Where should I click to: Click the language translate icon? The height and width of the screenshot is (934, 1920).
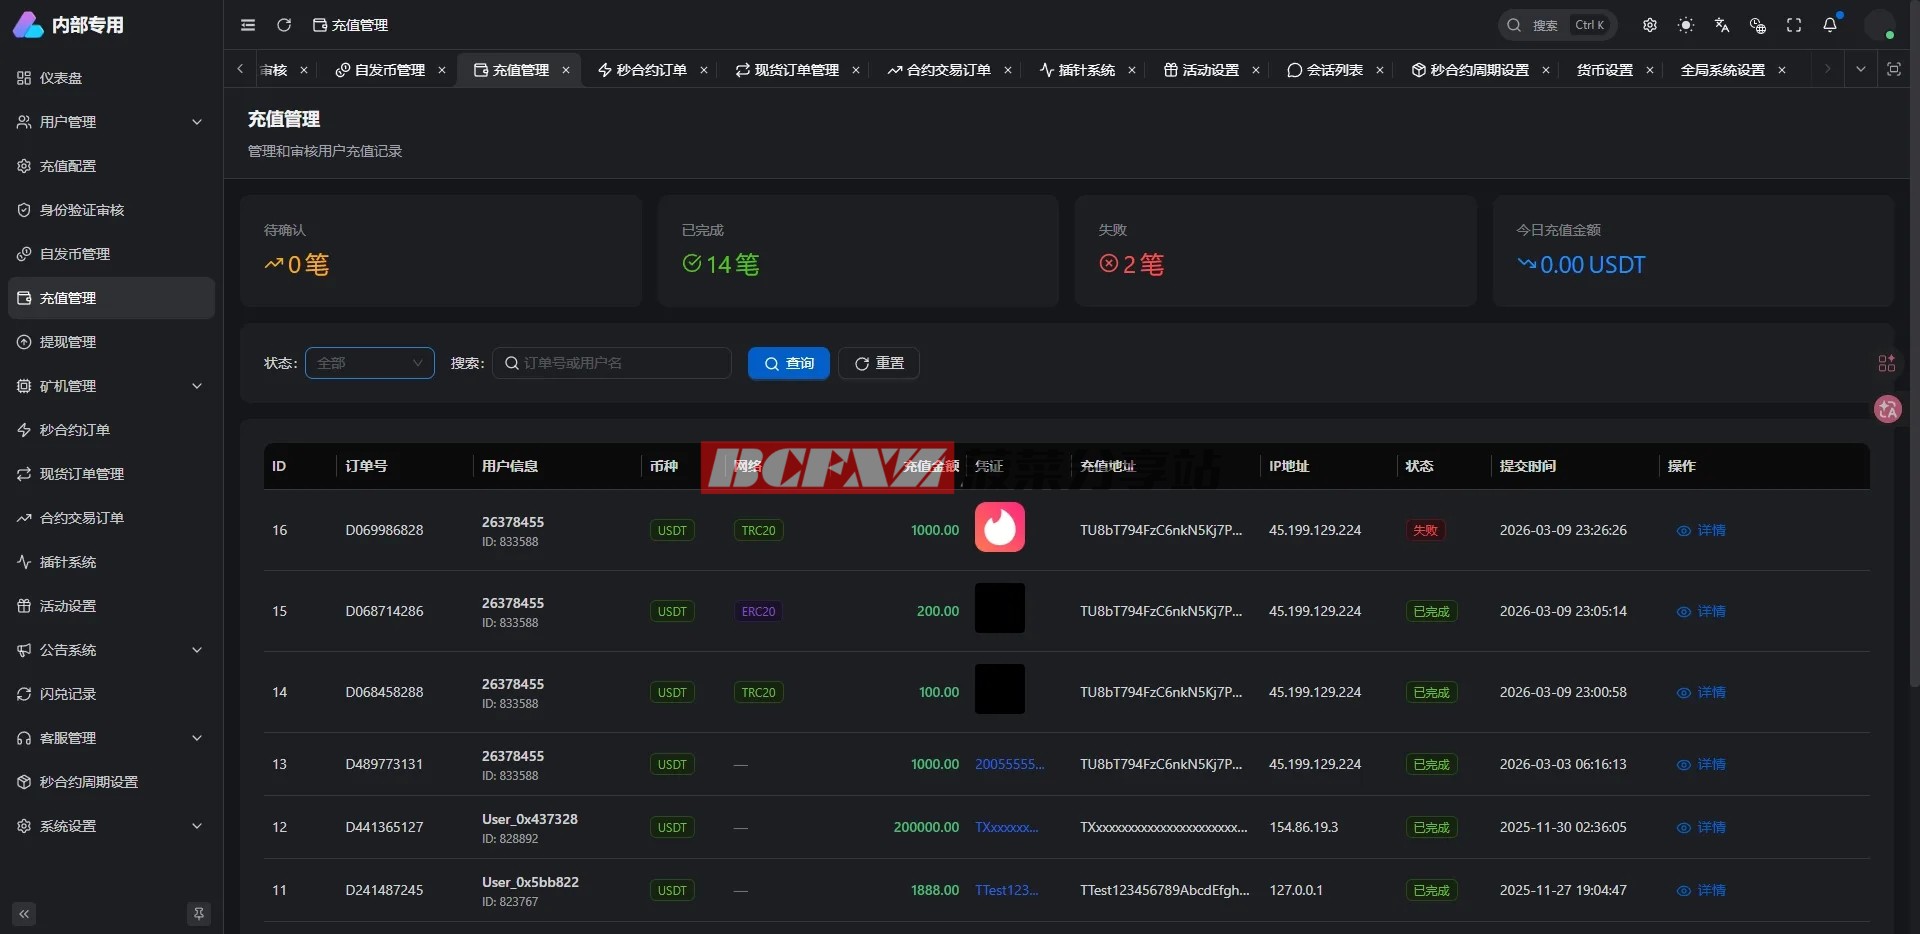tap(1722, 25)
